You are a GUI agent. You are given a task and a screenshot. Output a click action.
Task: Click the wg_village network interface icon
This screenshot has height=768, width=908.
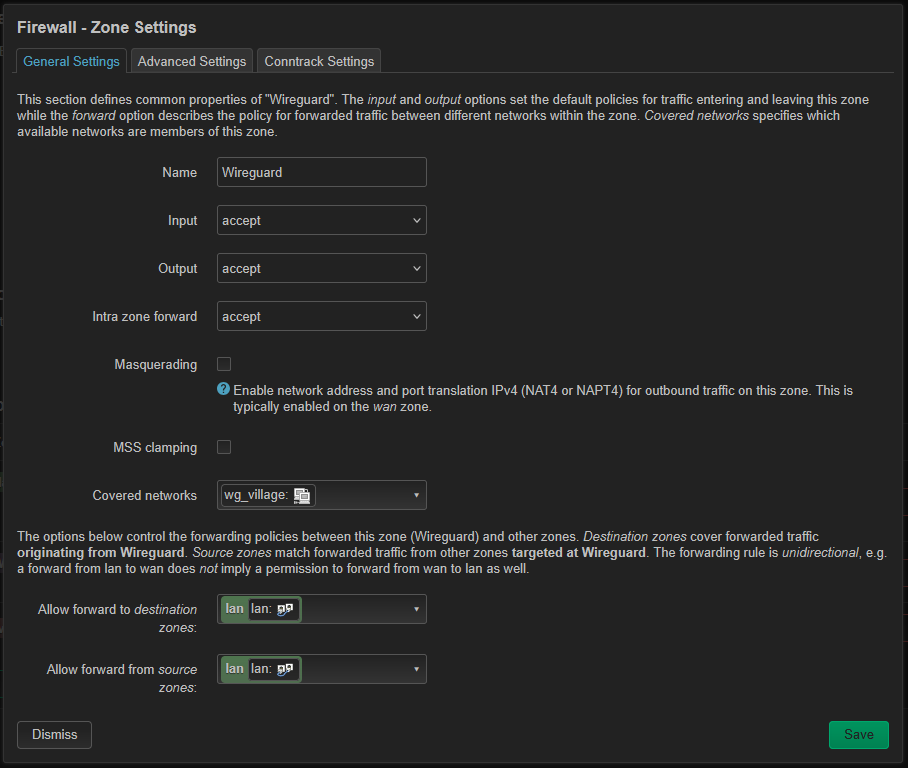302,495
